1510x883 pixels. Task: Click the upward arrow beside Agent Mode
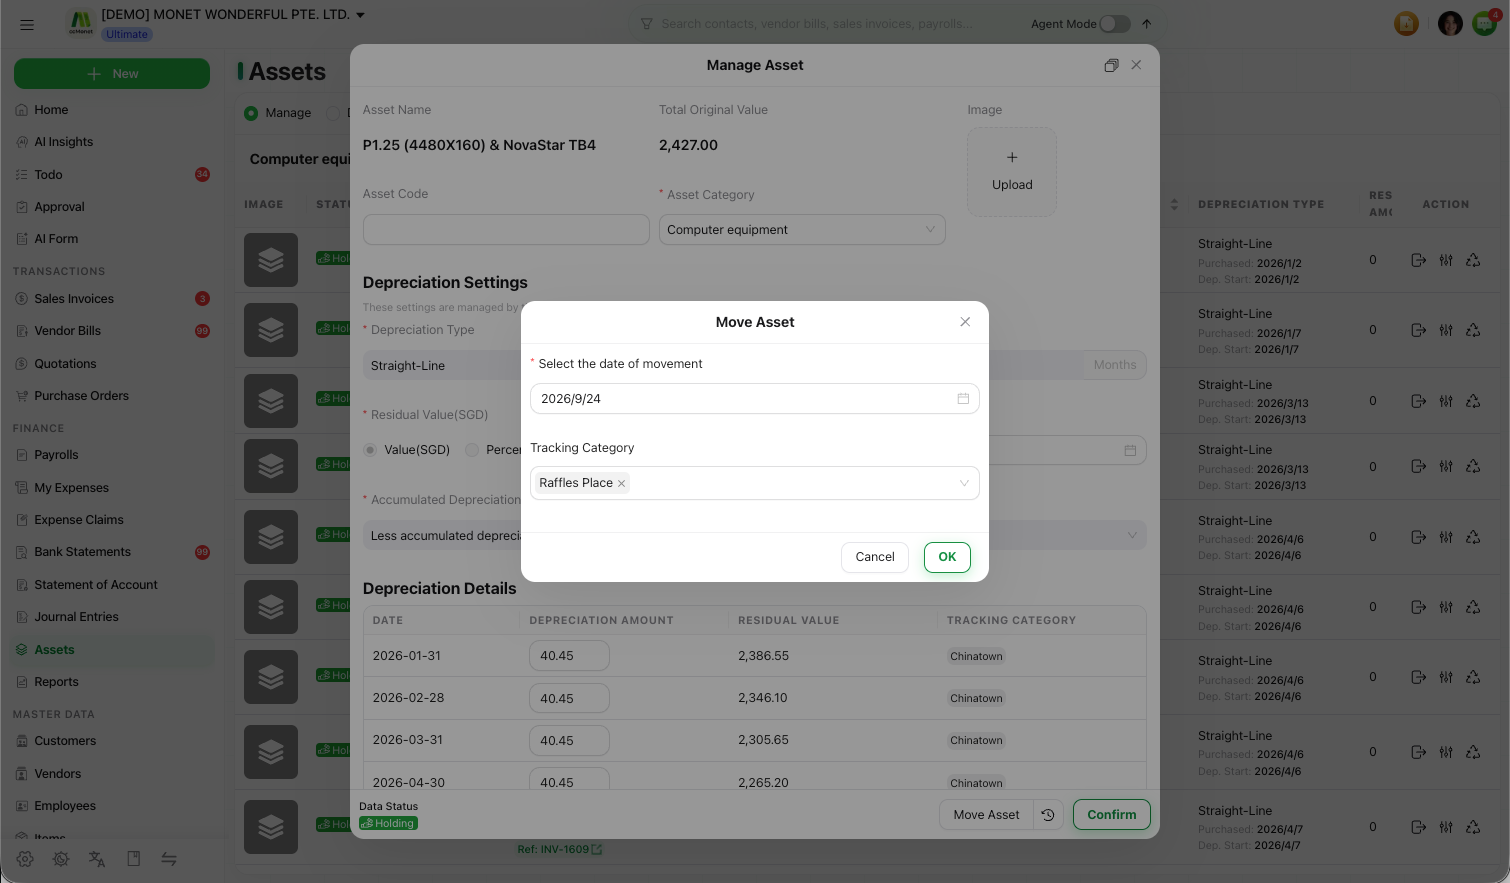click(x=1146, y=24)
